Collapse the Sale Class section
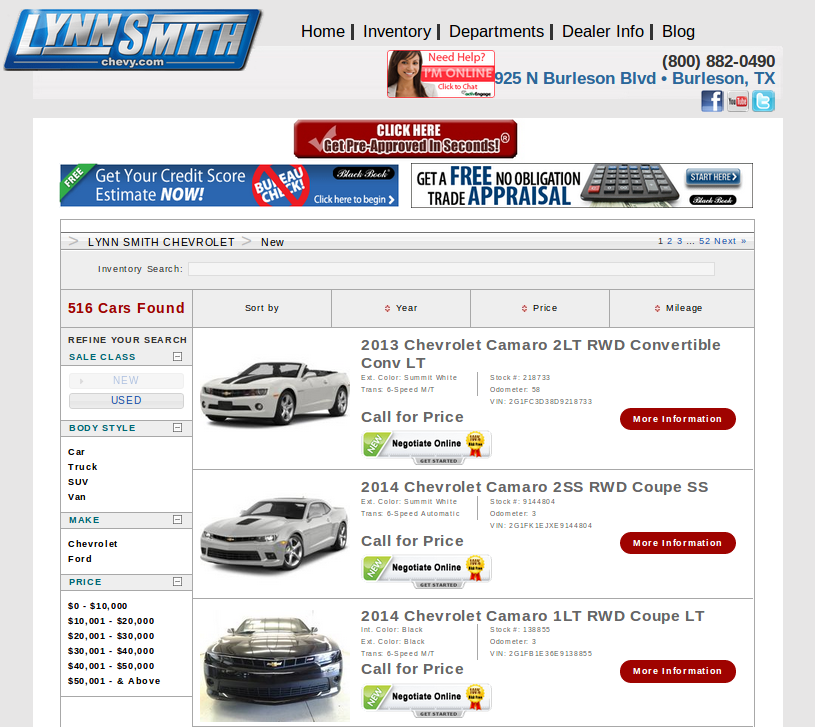The width and height of the screenshot is (815, 727). [x=178, y=356]
